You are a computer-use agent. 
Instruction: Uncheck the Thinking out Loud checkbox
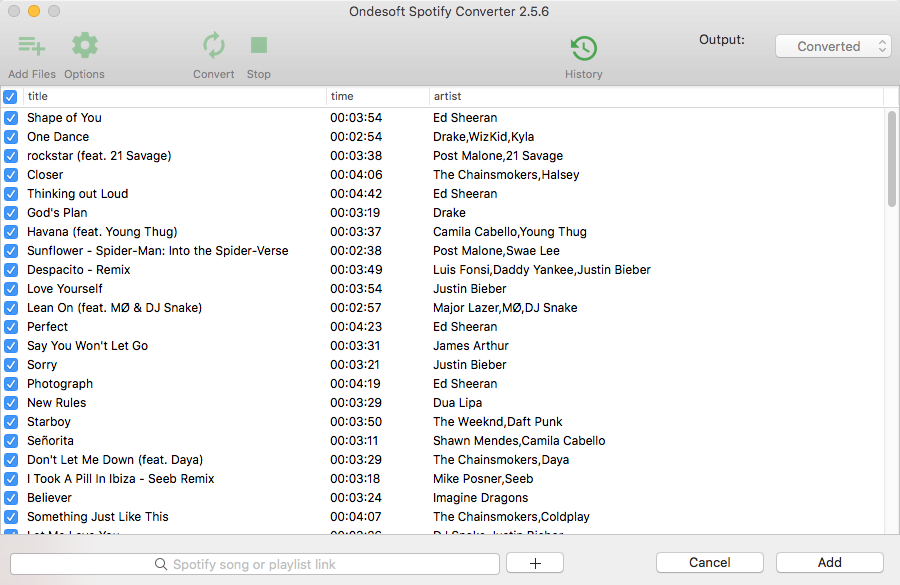click(x=11, y=193)
